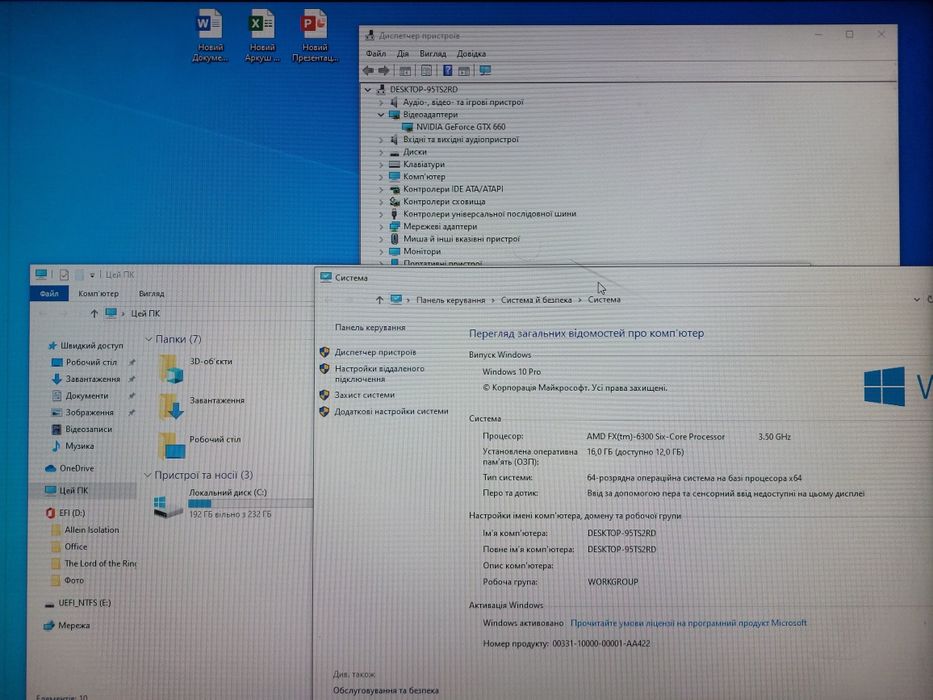933x700 pixels.
Task: Collapse the Пристрої та носії (3) group
Action: click(148, 475)
